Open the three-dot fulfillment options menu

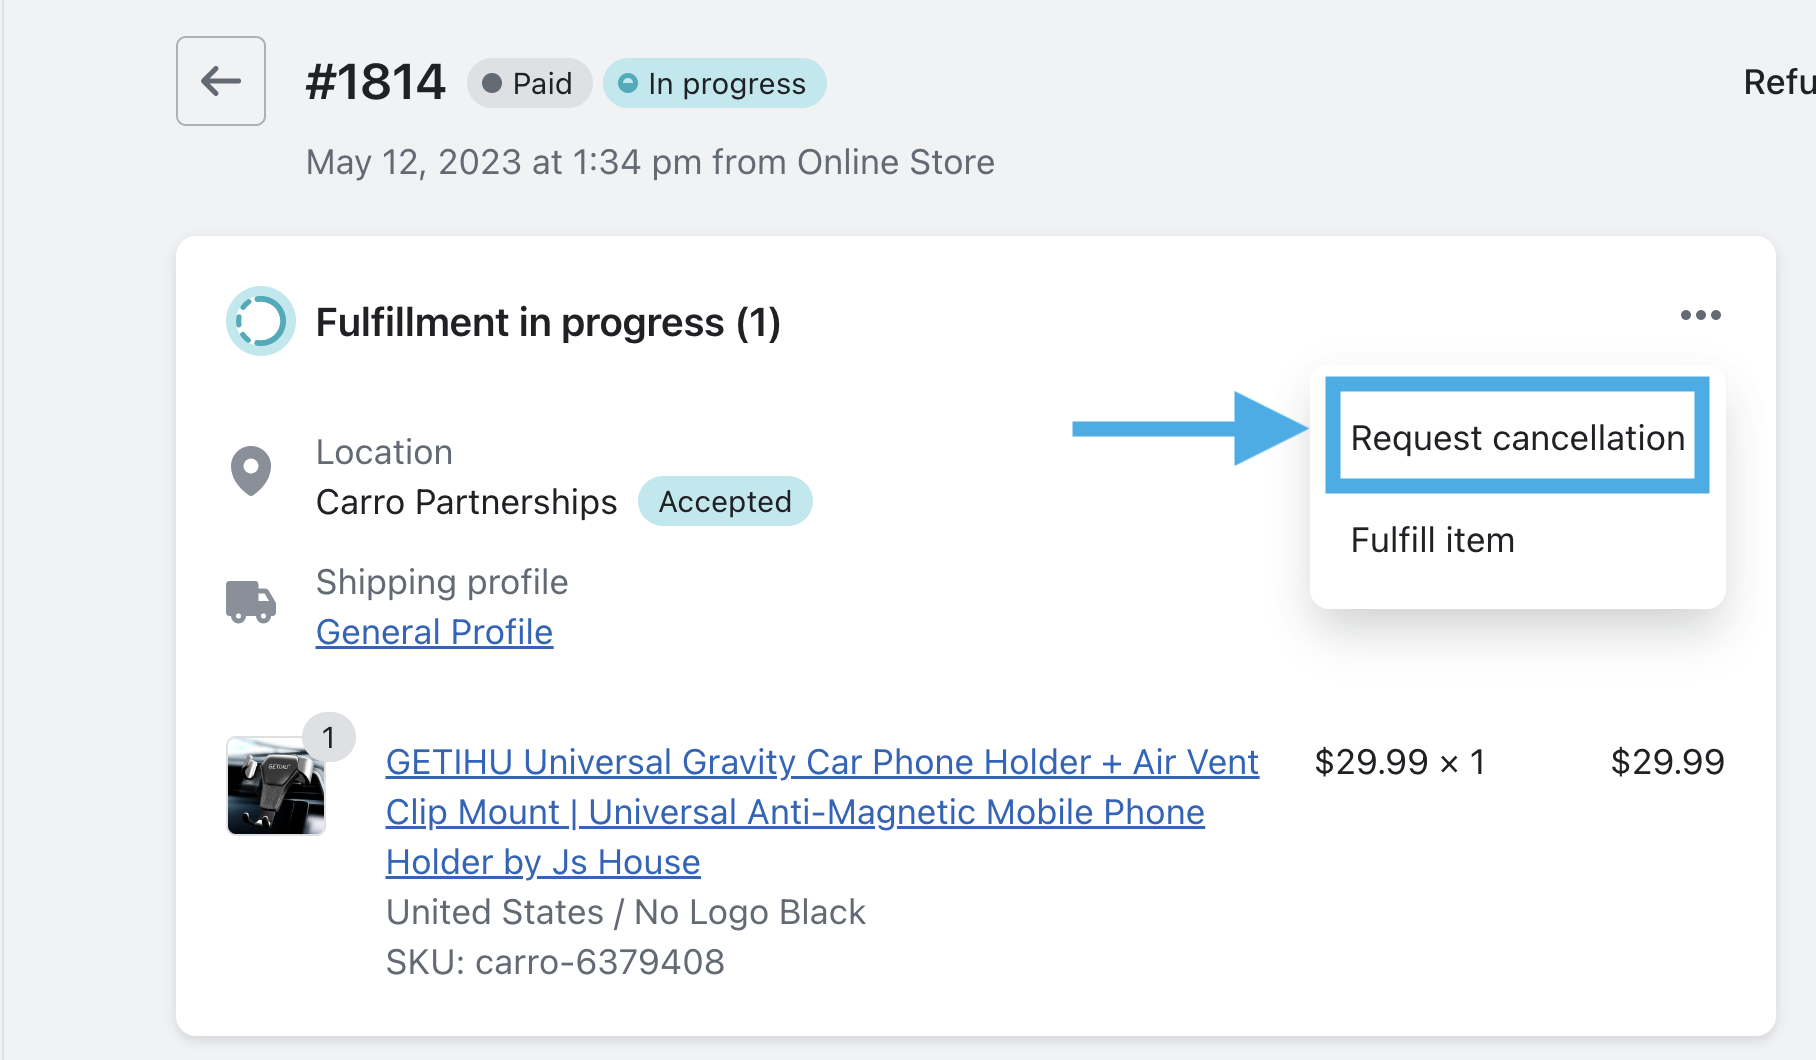coord(1700,315)
